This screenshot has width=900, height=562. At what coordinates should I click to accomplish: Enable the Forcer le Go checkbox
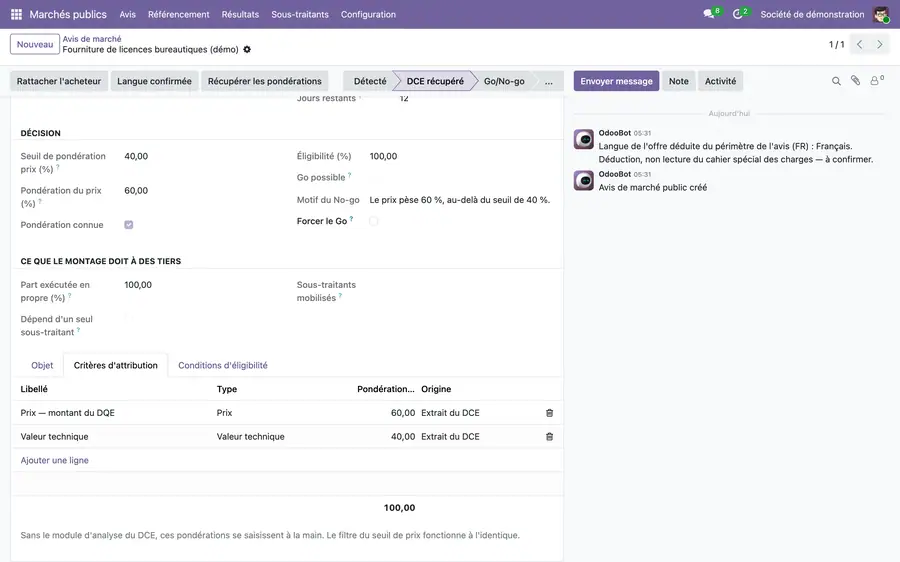click(x=374, y=221)
